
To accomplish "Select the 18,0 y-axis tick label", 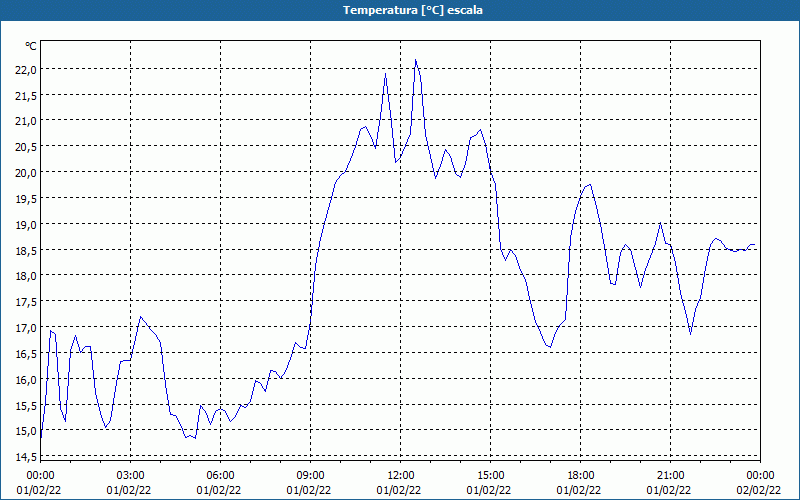I will point(26,277).
